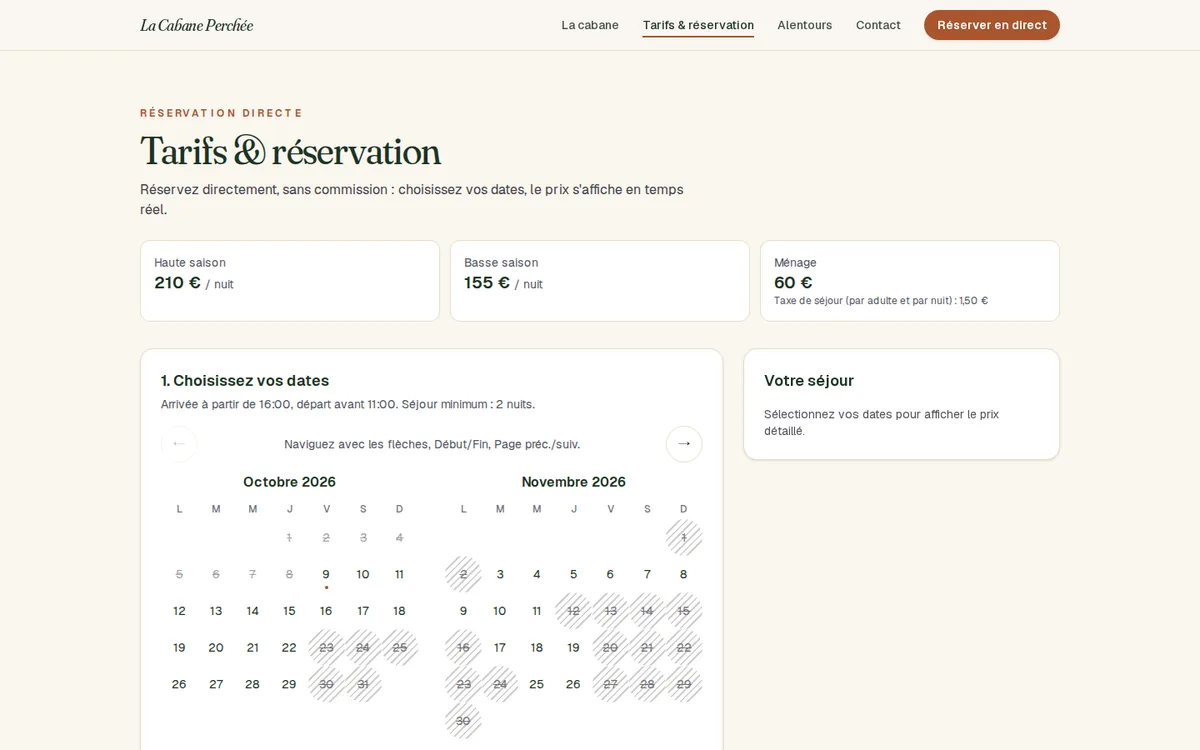
Task: Select November 17 date cell
Action: point(500,648)
